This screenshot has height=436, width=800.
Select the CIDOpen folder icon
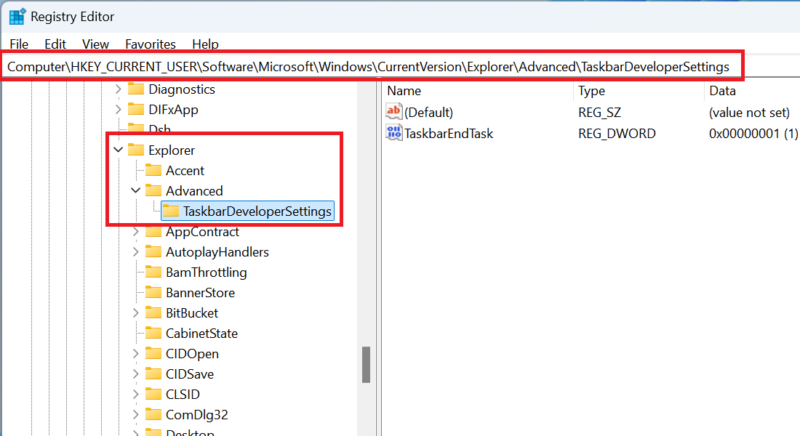pyautogui.click(x=153, y=354)
